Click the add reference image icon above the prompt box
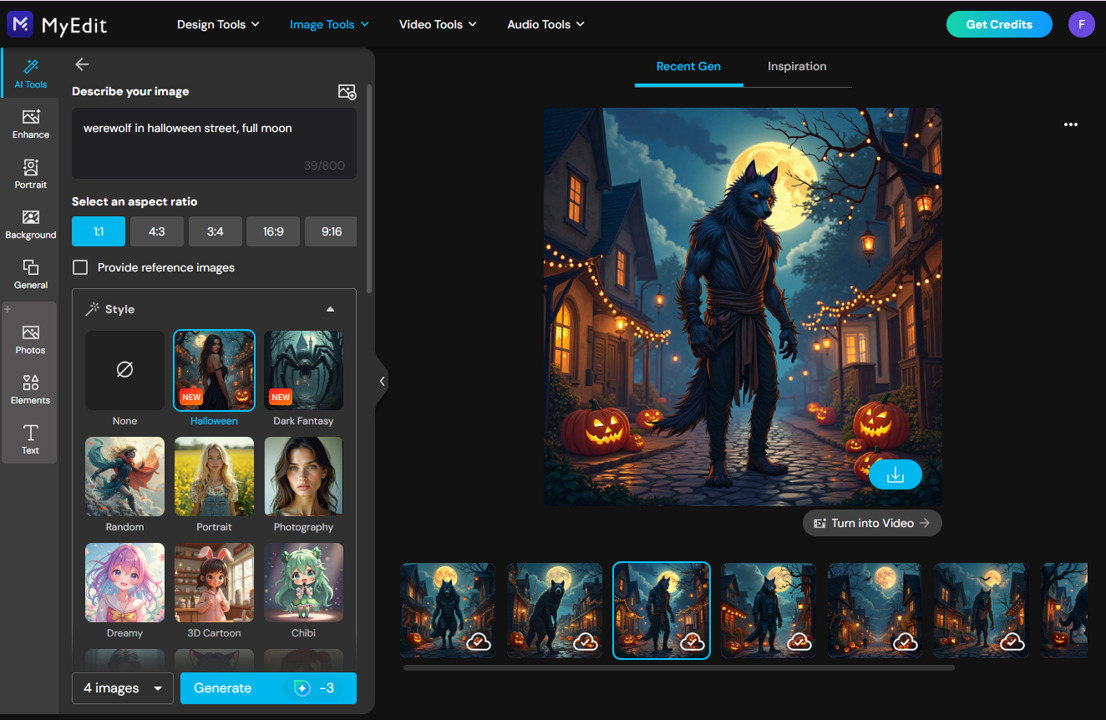Viewport: 1106px width, 720px height. click(347, 91)
